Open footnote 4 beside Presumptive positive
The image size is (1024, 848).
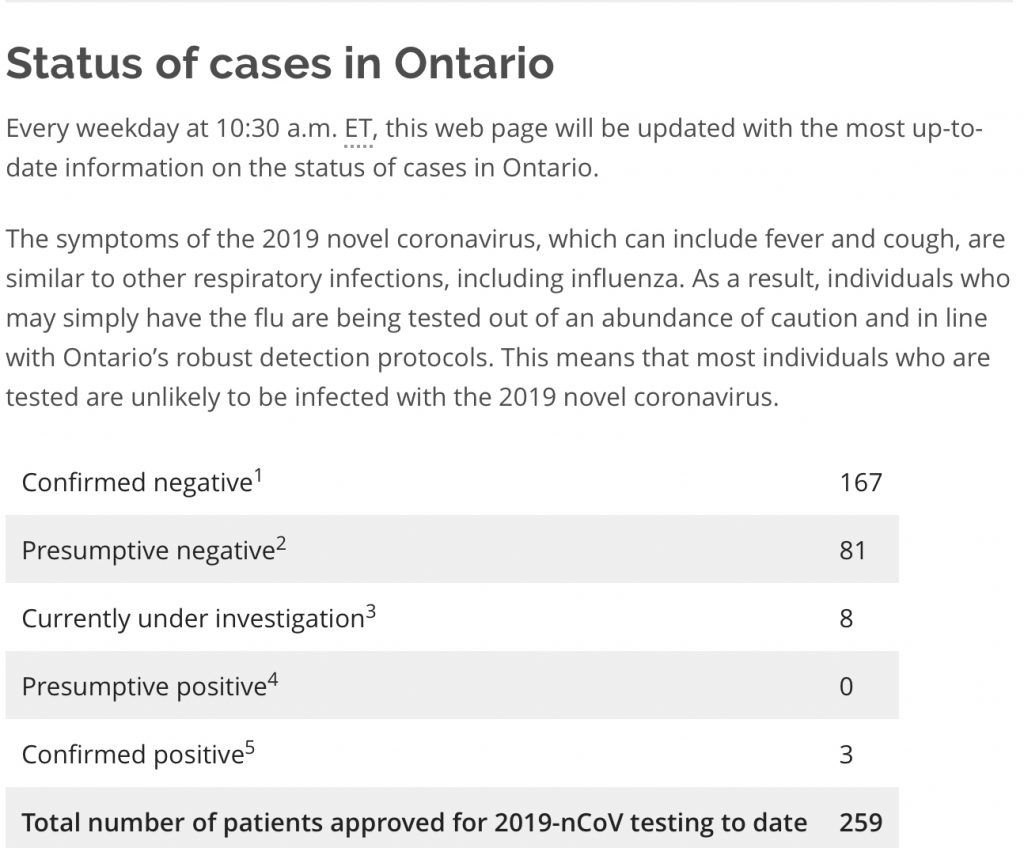tap(273, 678)
